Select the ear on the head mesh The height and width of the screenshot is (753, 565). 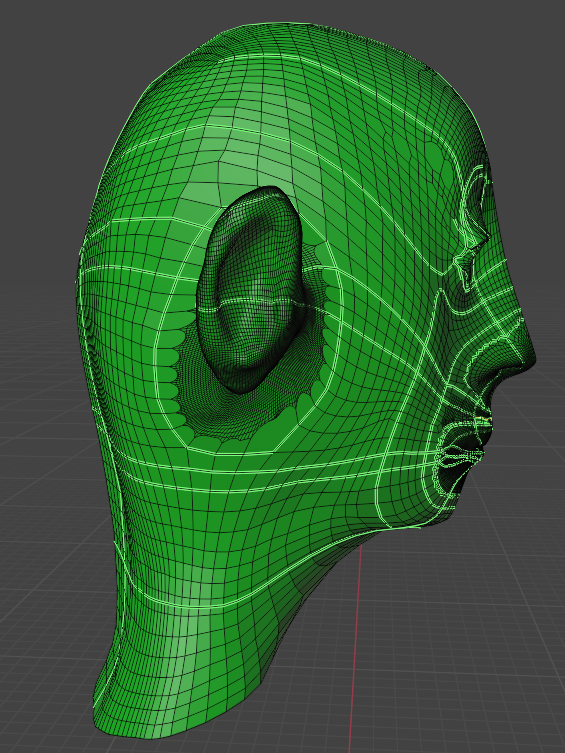[x=252, y=288]
